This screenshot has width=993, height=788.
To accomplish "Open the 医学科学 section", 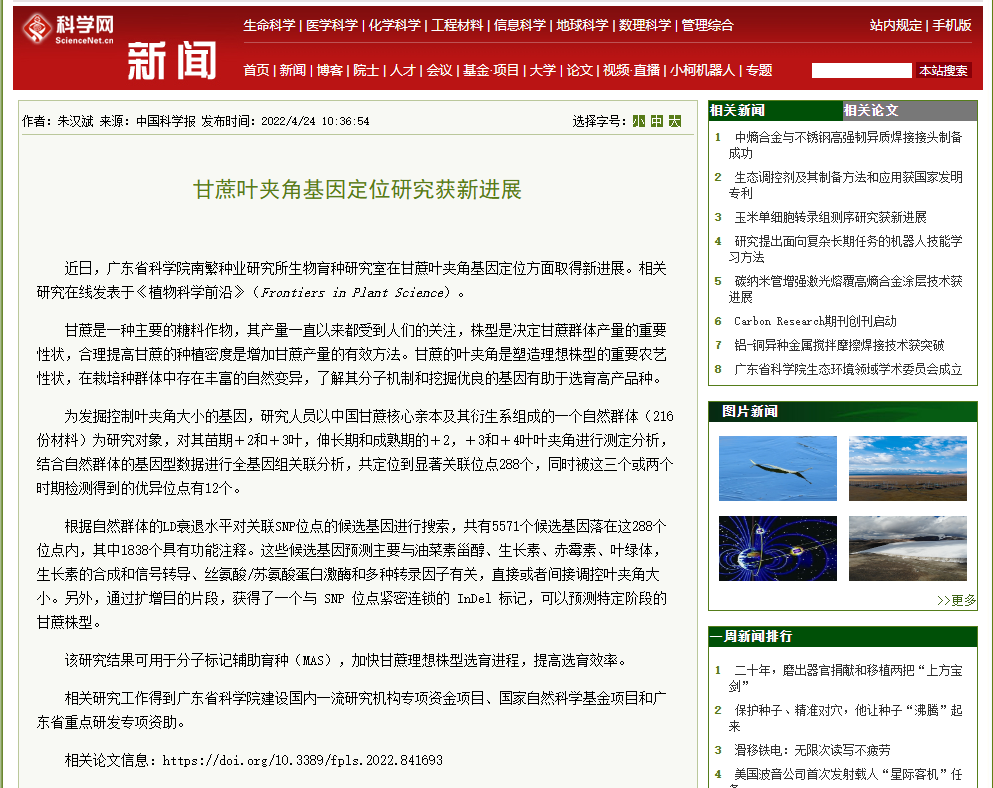I will [x=332, y=25].
